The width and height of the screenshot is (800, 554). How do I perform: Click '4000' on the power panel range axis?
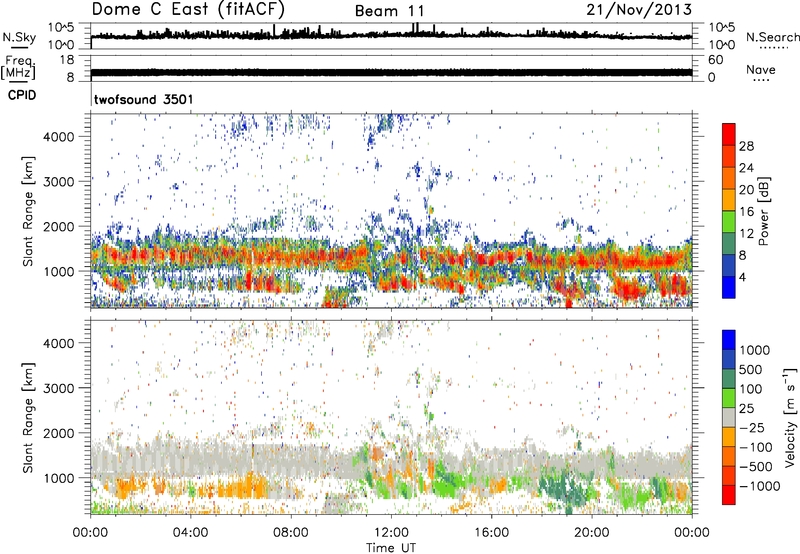(x=59, y=137)
